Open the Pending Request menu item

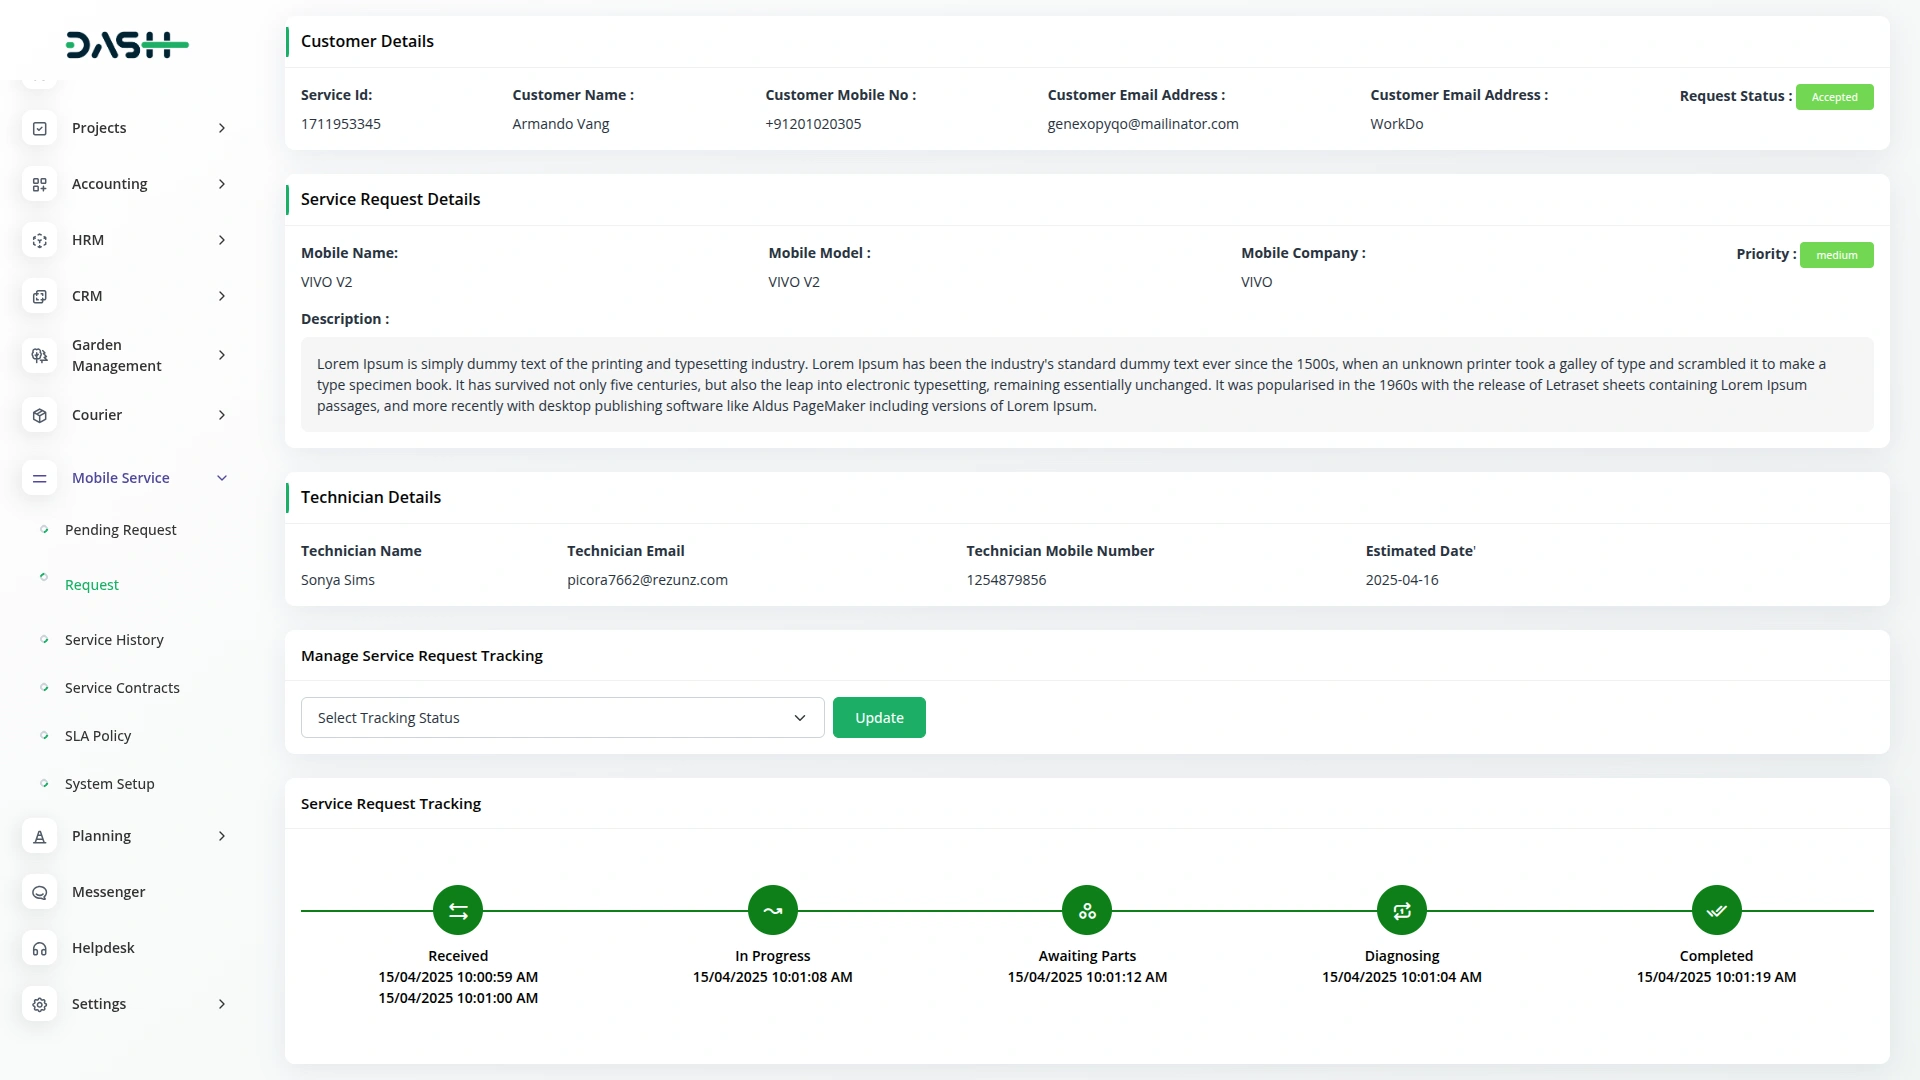(x=120, y=530)
